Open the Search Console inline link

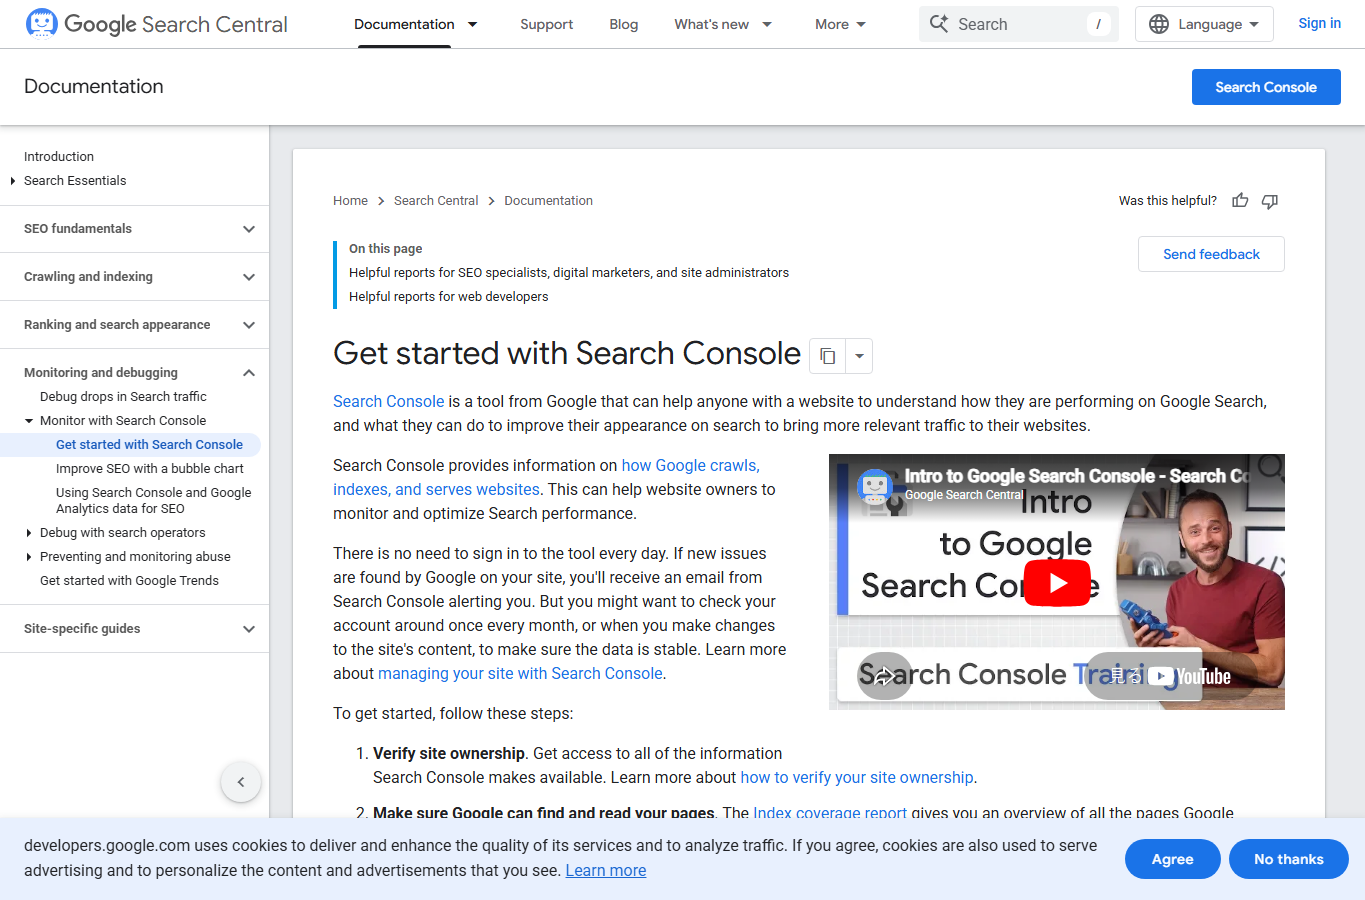(388, 401)
